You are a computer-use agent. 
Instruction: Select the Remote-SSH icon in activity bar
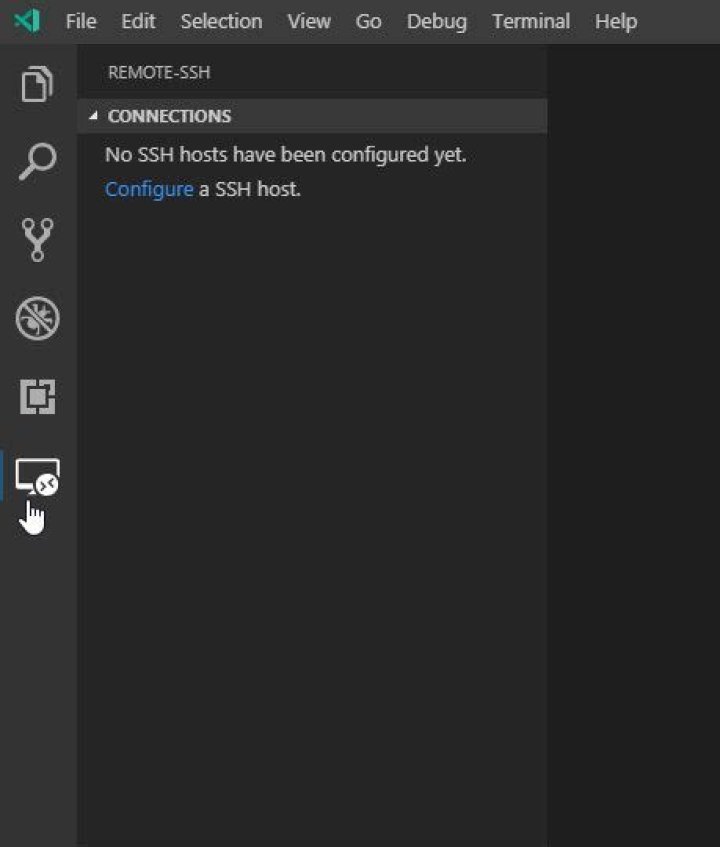[x=38, y=477]
